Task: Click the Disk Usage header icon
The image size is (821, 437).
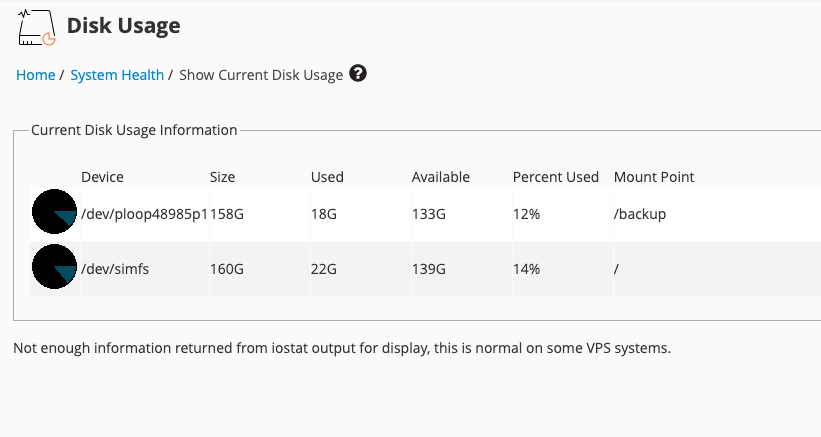Action: pos(37,27)
